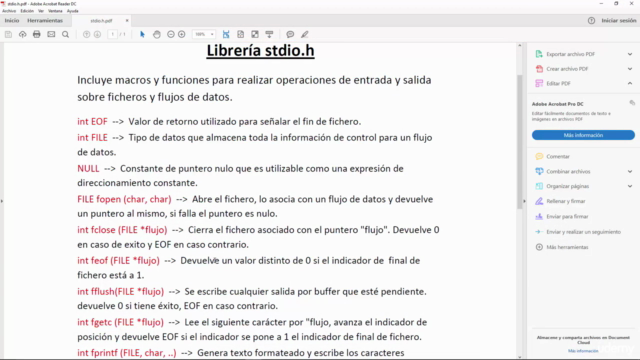Go to previous page arrow
This screenshot has width=640, height=360.
coord(86,35)
